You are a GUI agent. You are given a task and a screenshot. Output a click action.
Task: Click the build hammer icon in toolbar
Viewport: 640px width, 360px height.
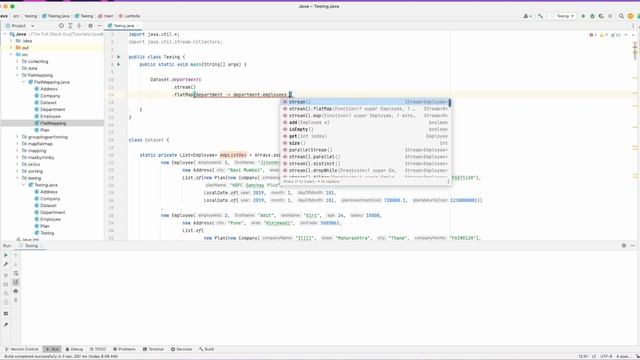[x=540, y=16]
